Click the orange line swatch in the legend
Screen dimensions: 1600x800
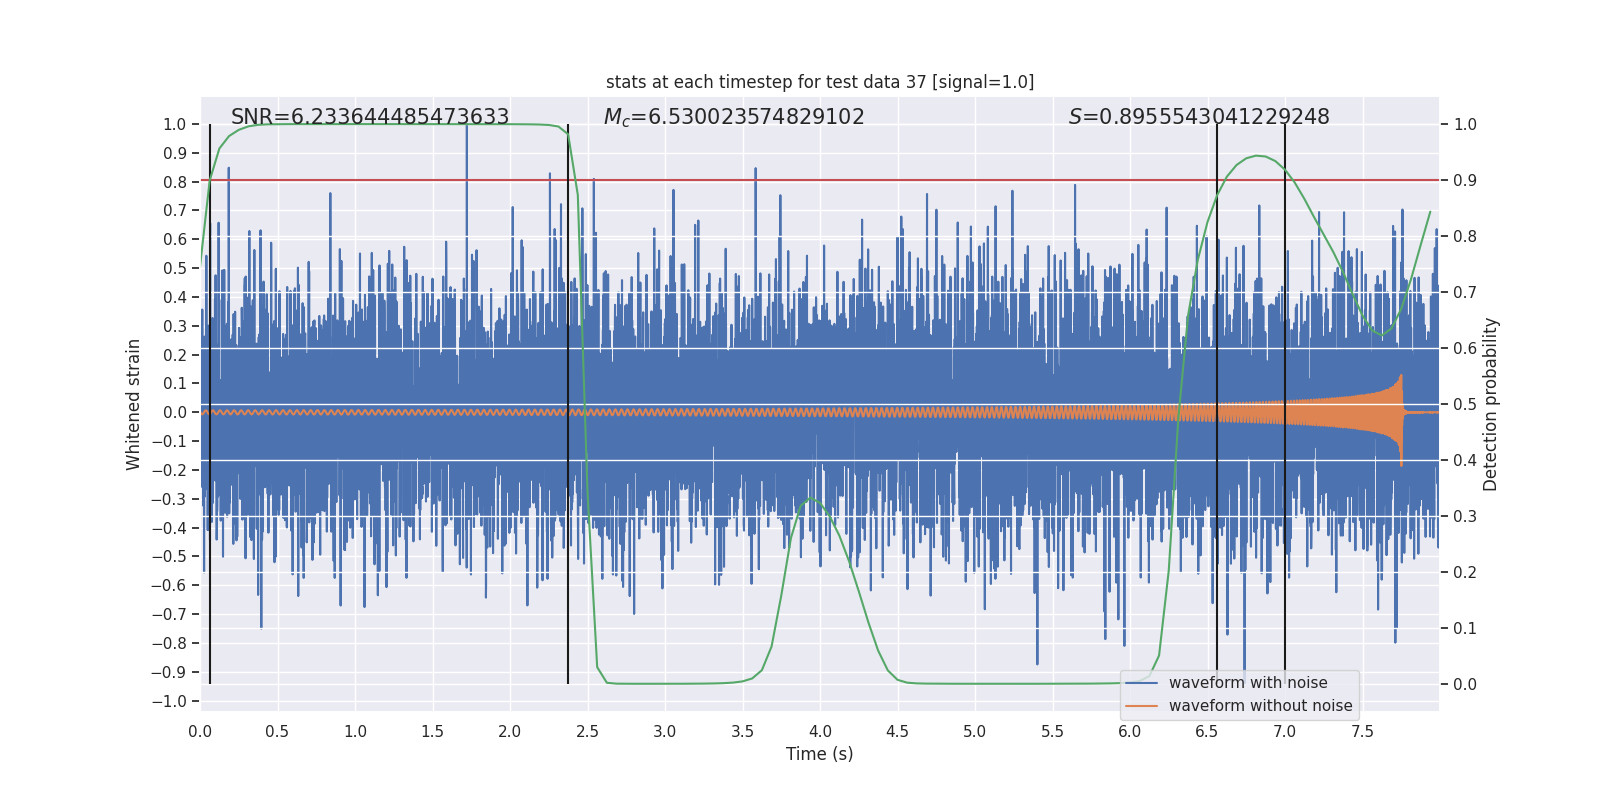click(1142, 706)
